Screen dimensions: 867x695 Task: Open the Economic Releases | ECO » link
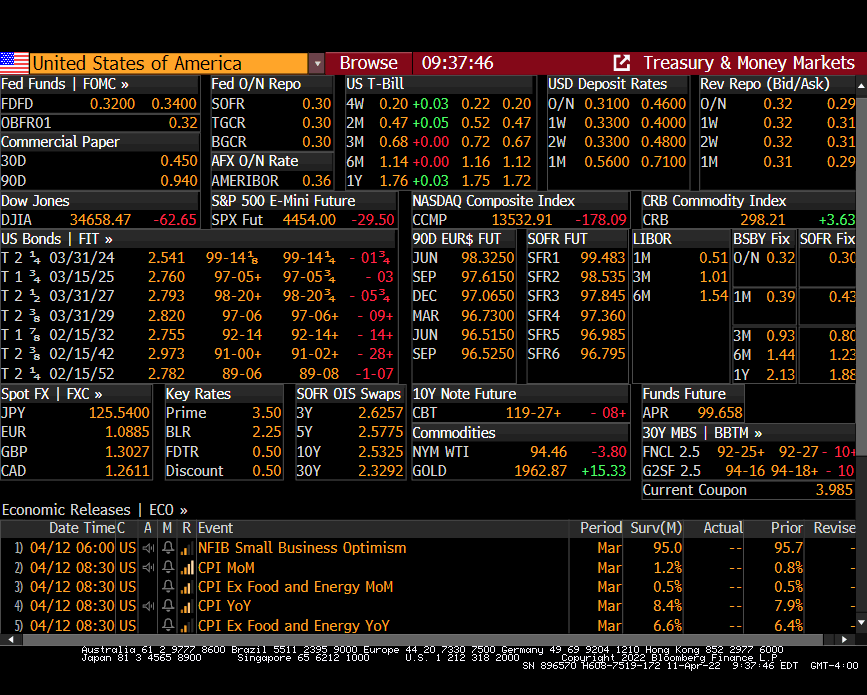[95, 509]
